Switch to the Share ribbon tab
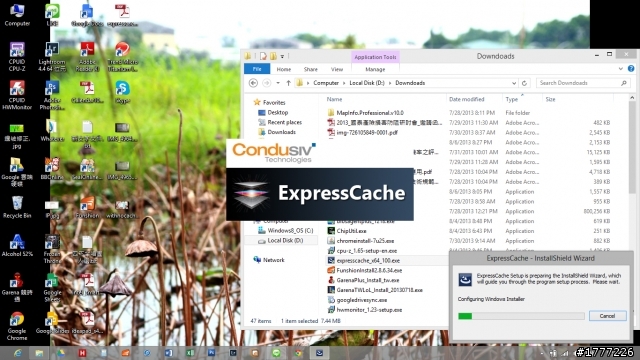The height and width of the screenshot is (360, 640). tap(311, 69)
